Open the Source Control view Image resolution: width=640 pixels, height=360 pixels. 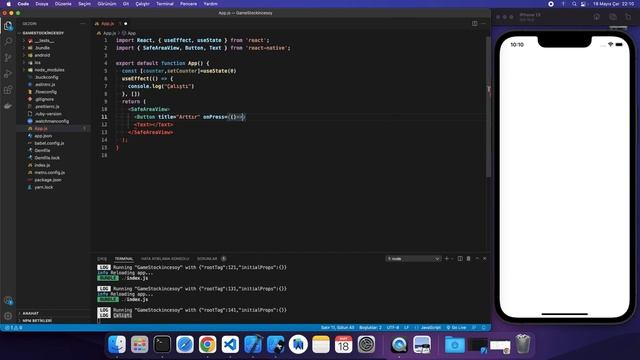[8, 58]
